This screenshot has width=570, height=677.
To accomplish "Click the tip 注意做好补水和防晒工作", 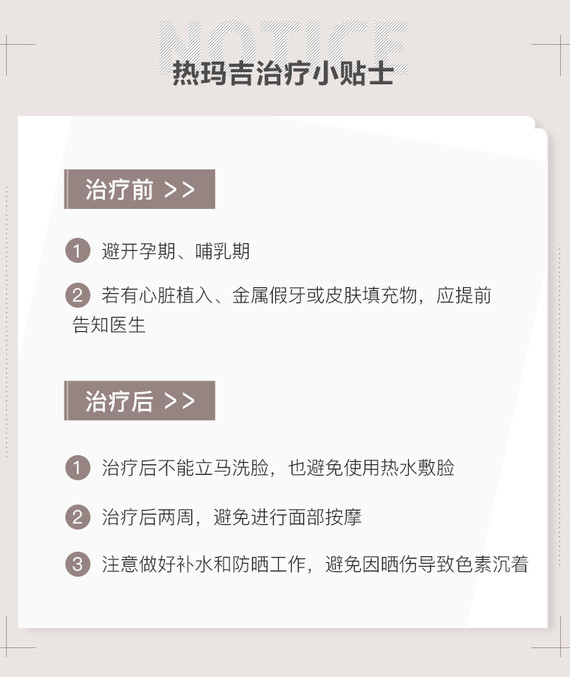I will 204,564.
